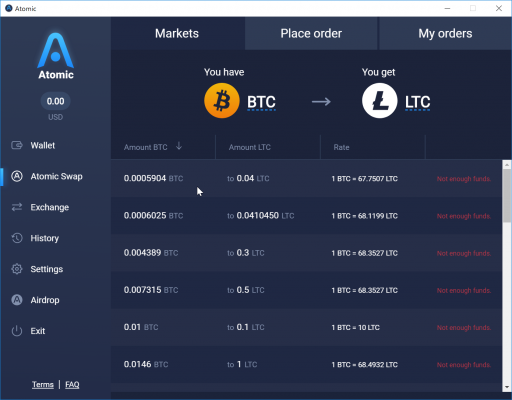Click the Airdrop icon in the sidebar

point(17,300)
